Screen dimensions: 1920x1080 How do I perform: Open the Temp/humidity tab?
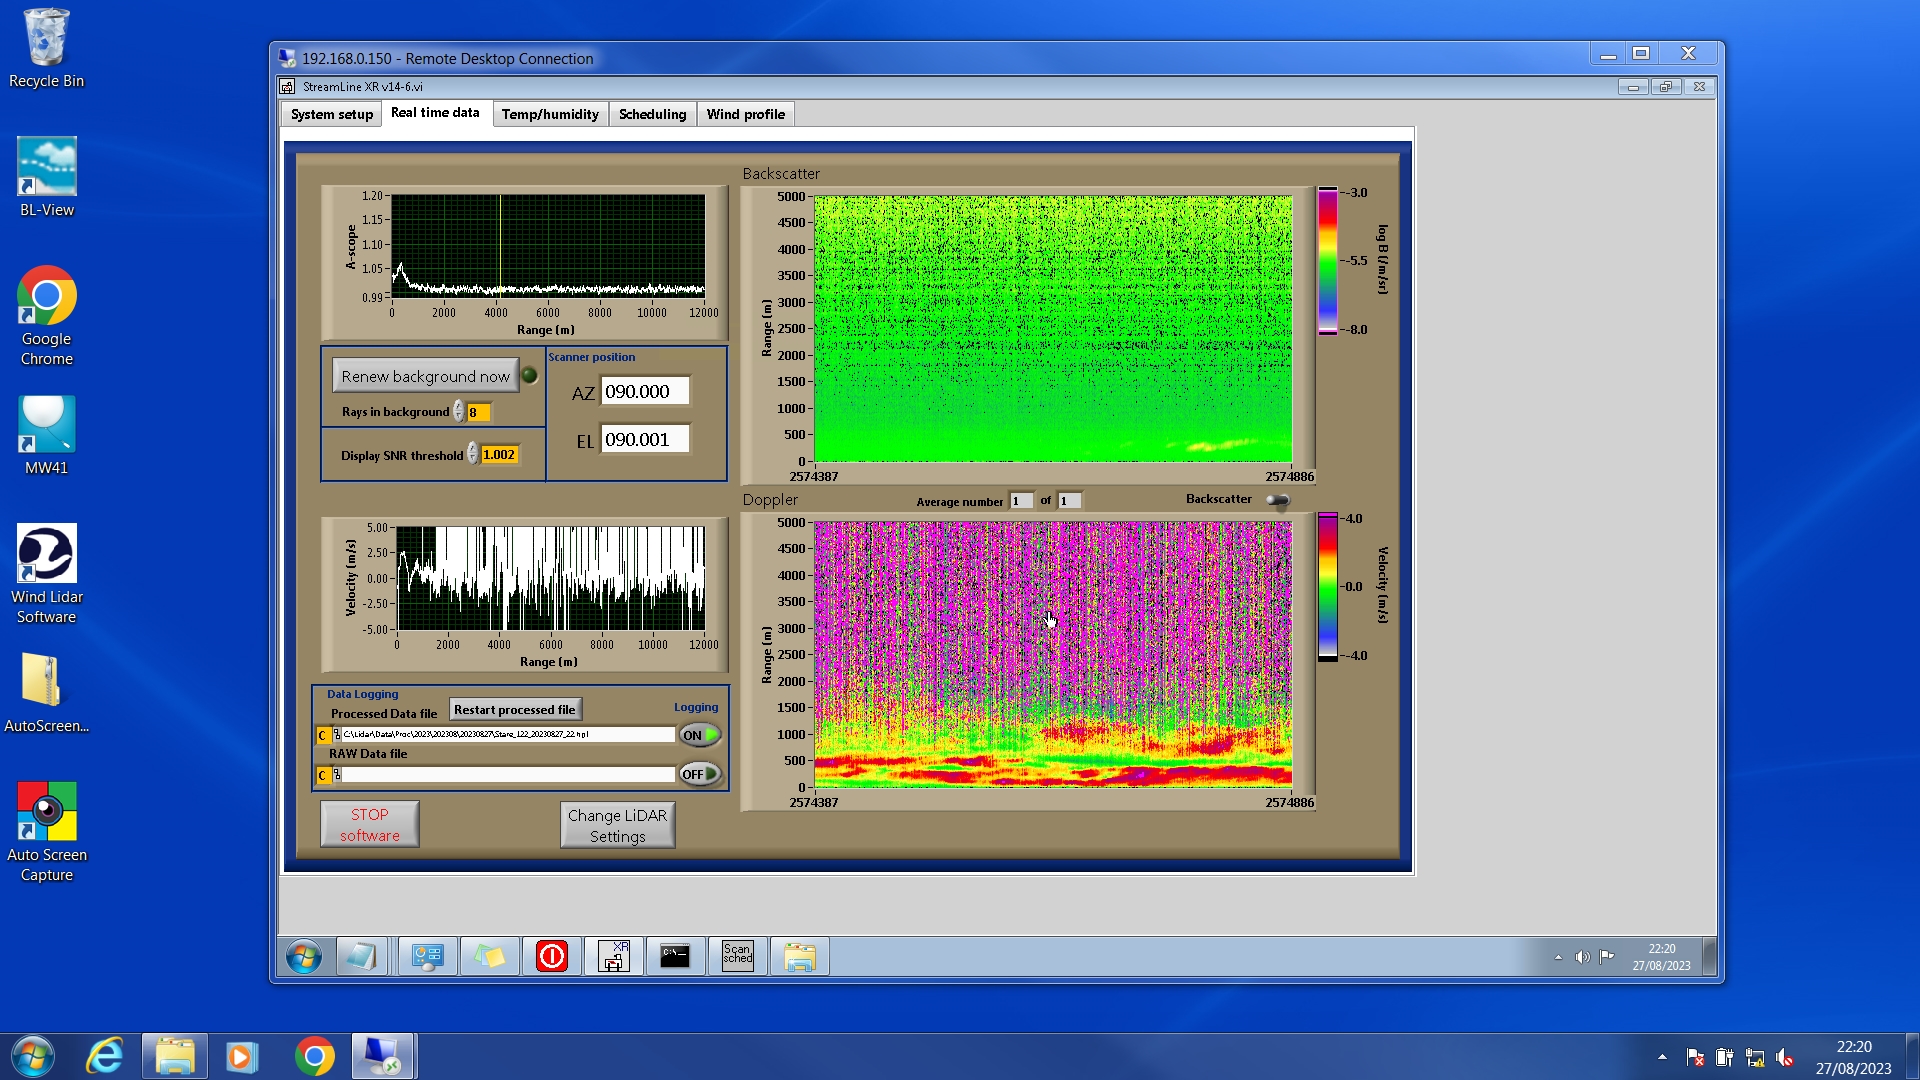550,114
